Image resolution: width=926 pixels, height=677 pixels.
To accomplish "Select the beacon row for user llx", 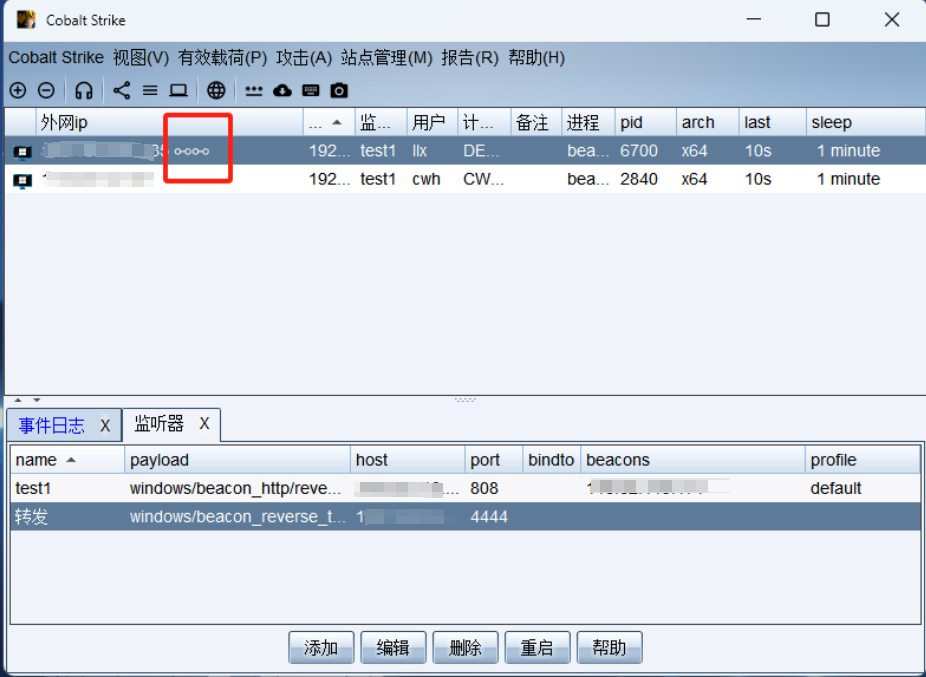I will (465, 151).
